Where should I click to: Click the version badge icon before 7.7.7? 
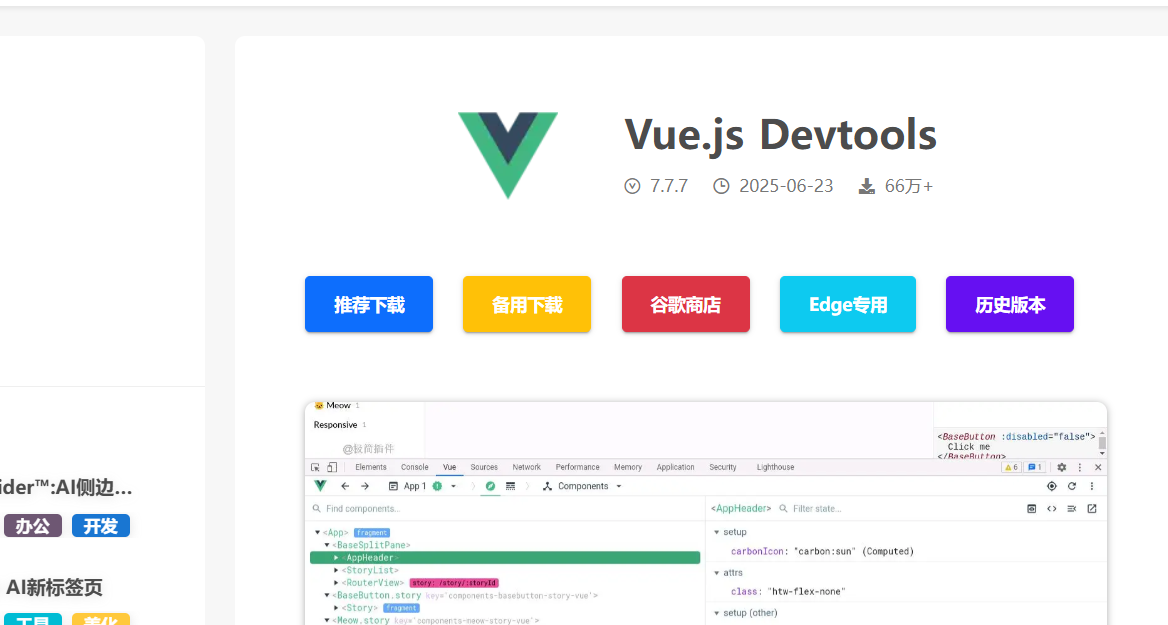(632, 186)
